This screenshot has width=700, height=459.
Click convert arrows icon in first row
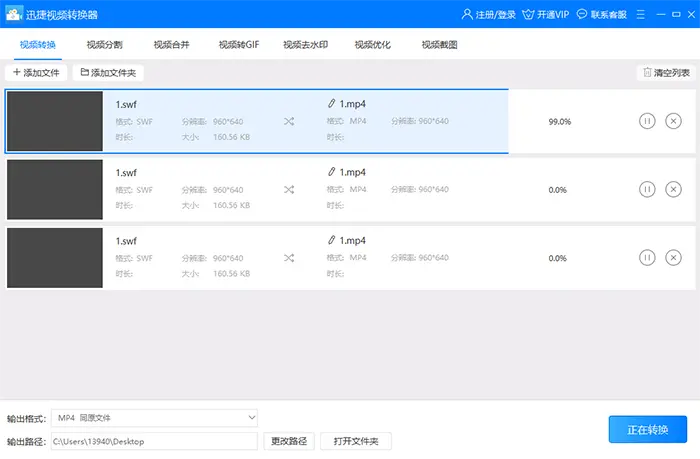point(289,121)
